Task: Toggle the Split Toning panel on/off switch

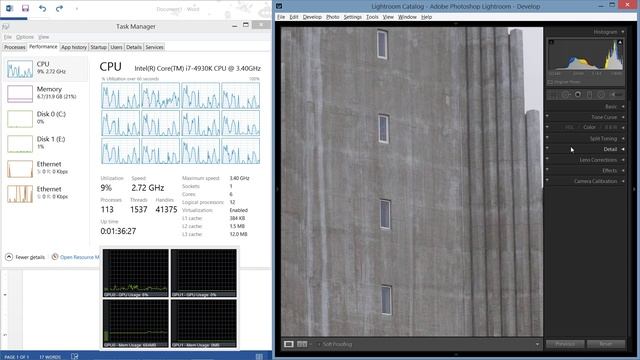Action: [x=547, y=138]
